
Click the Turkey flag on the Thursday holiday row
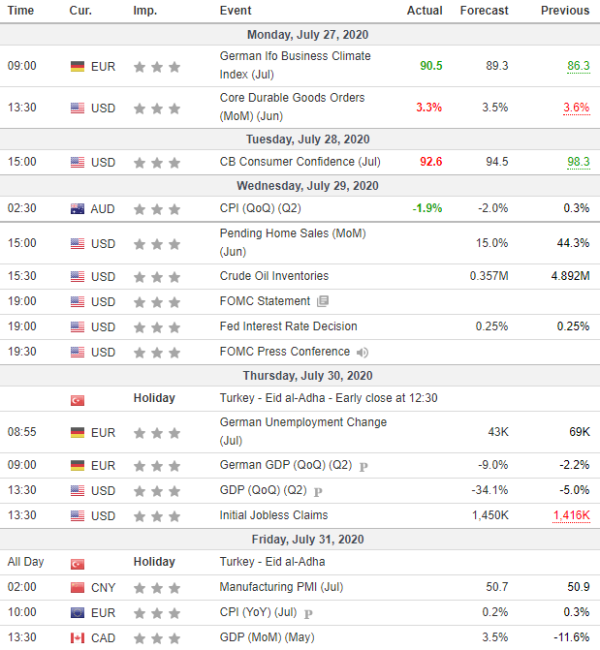78,400
